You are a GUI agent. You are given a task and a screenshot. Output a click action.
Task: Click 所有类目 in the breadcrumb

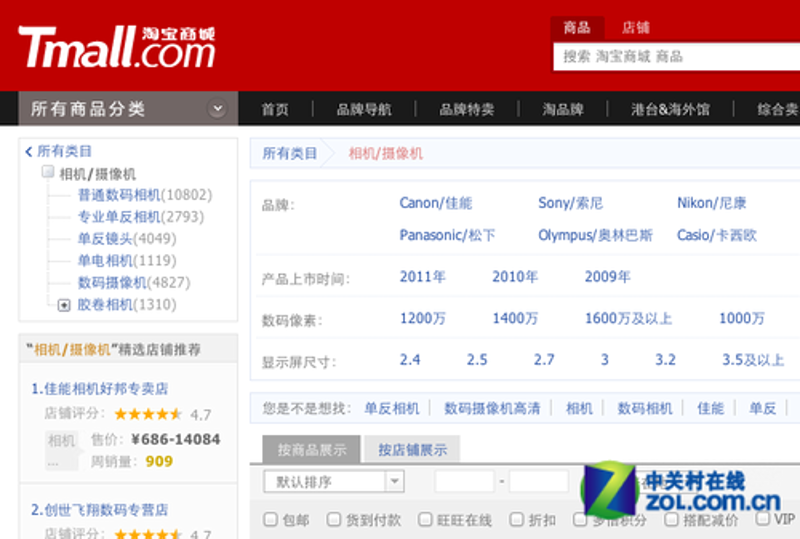[289, 153]
